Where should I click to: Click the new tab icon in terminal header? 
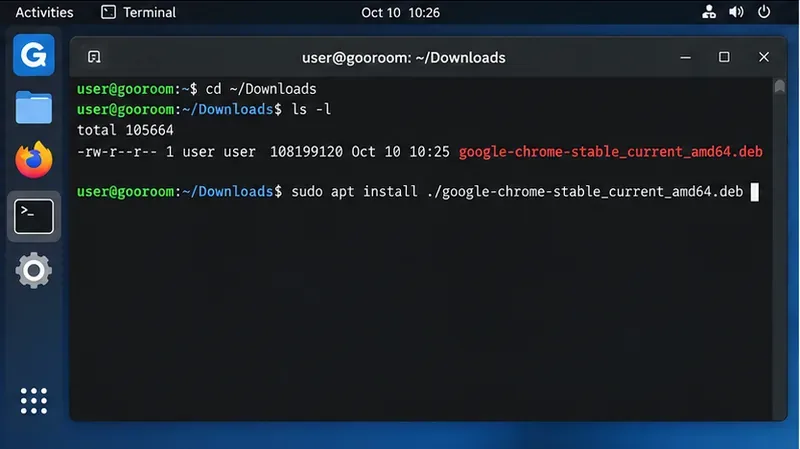pyautogui.click(x=94, y=57)
